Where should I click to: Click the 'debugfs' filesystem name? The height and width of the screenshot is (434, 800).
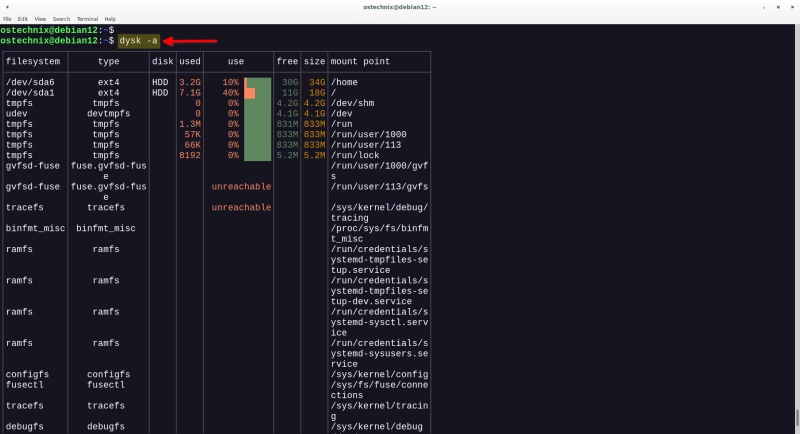[x=24, y=426]
